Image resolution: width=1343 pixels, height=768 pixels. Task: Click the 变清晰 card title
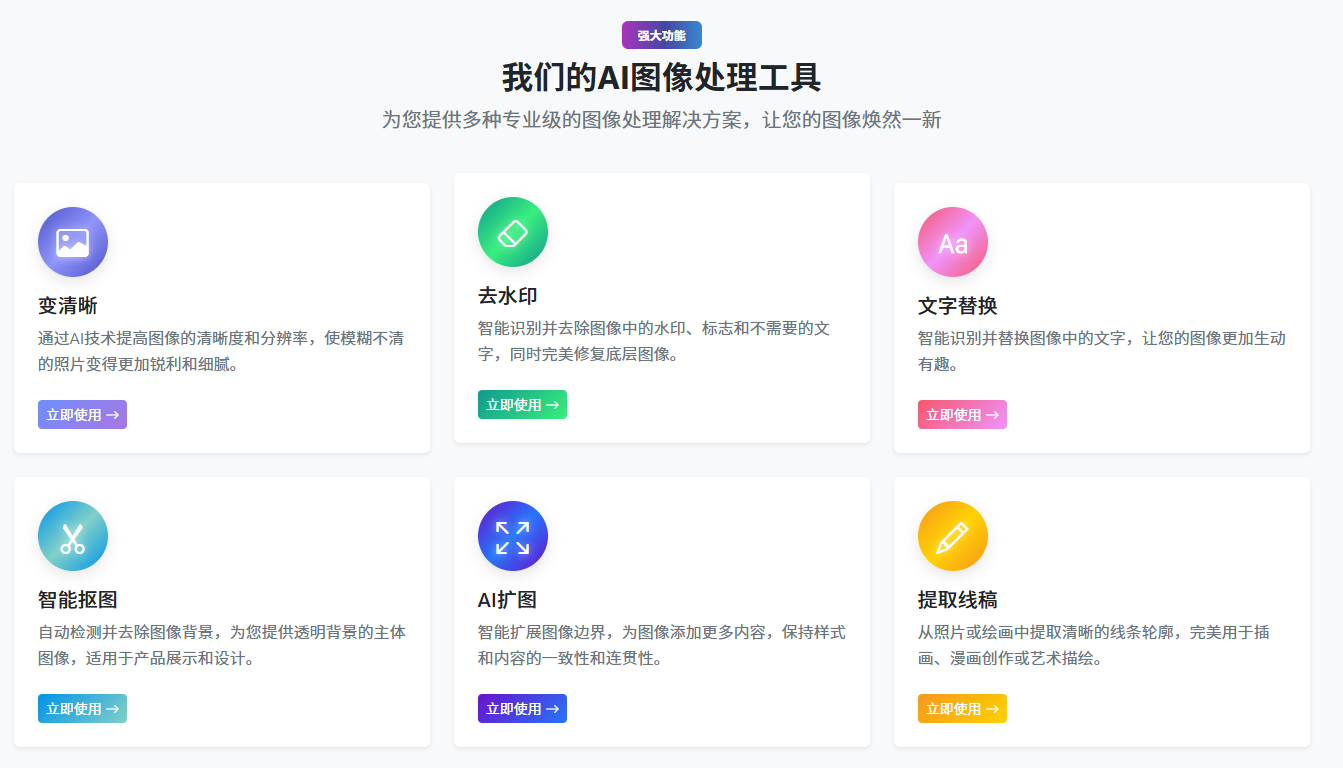pyautogui.click(x=68, y=306)
